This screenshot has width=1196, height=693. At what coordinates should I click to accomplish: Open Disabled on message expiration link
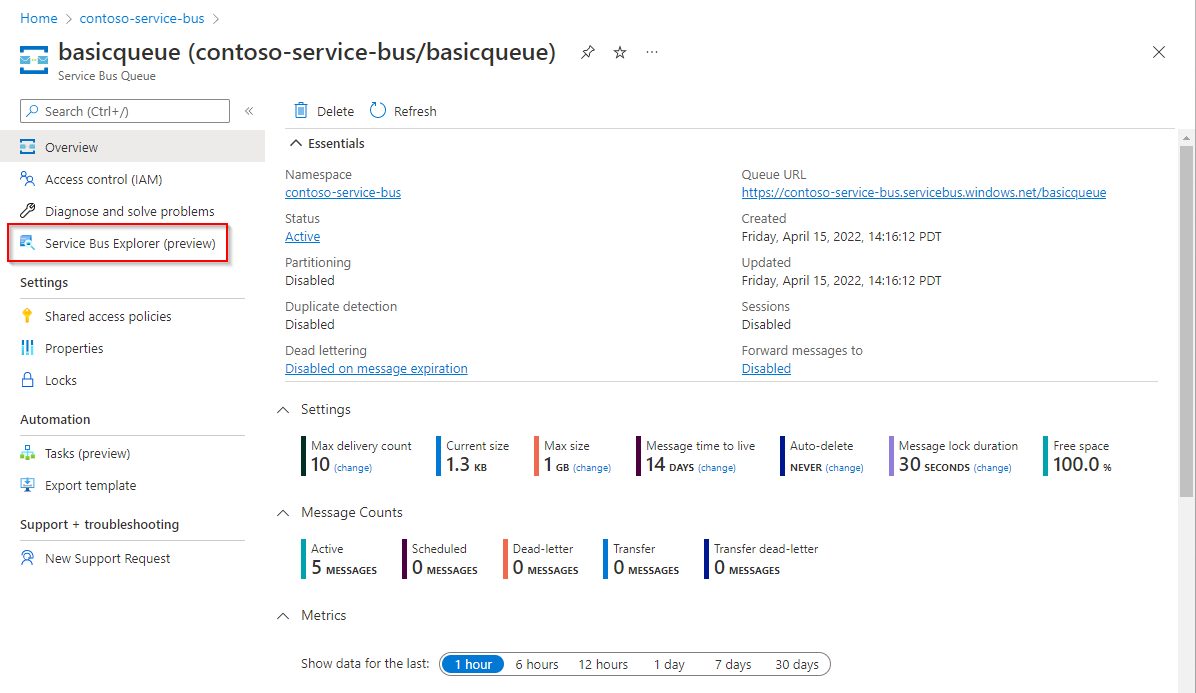pyautogui.click(x=376, y=369)
